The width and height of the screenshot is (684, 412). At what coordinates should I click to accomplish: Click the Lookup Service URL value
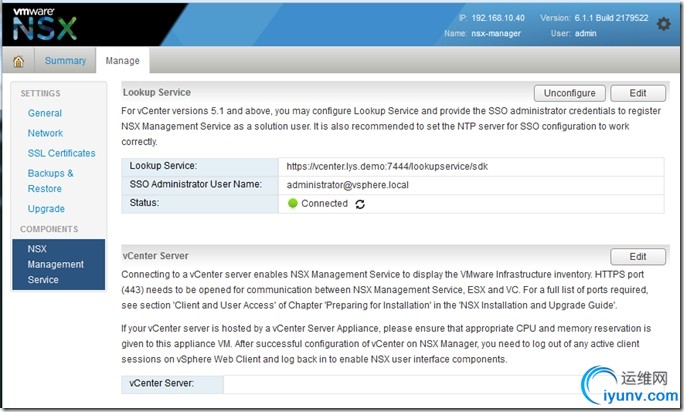click(x=387, y=166)
